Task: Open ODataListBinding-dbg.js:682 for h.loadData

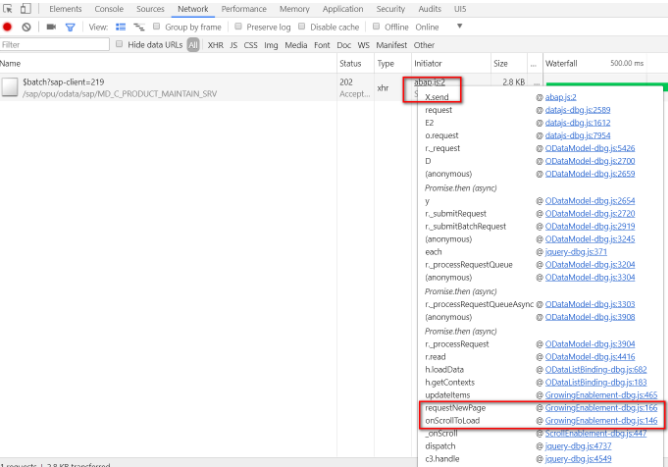Action: click(596, 369)
